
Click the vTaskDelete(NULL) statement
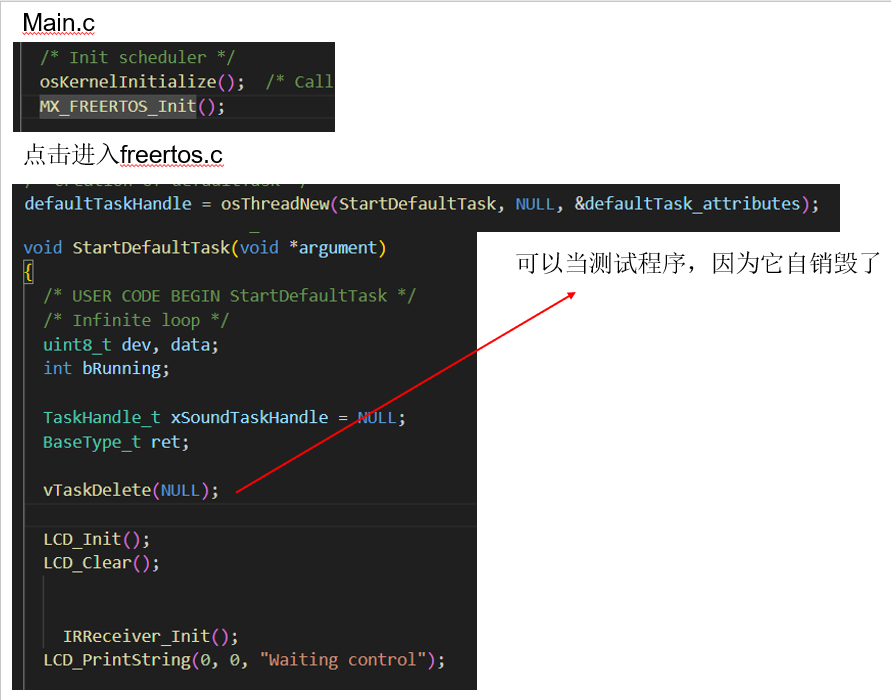[131, 490]
